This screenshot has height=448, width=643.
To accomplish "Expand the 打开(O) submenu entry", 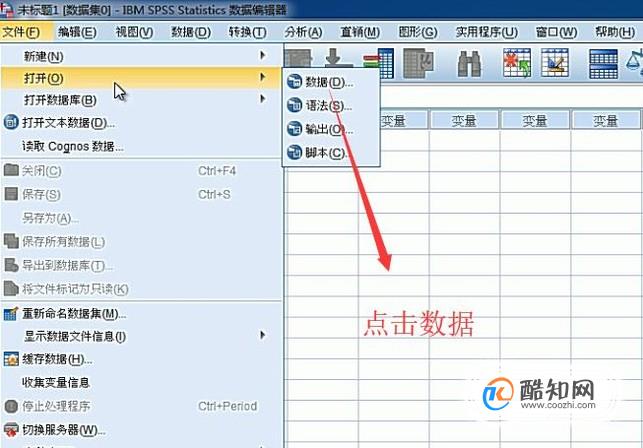I will pos(141,78).
